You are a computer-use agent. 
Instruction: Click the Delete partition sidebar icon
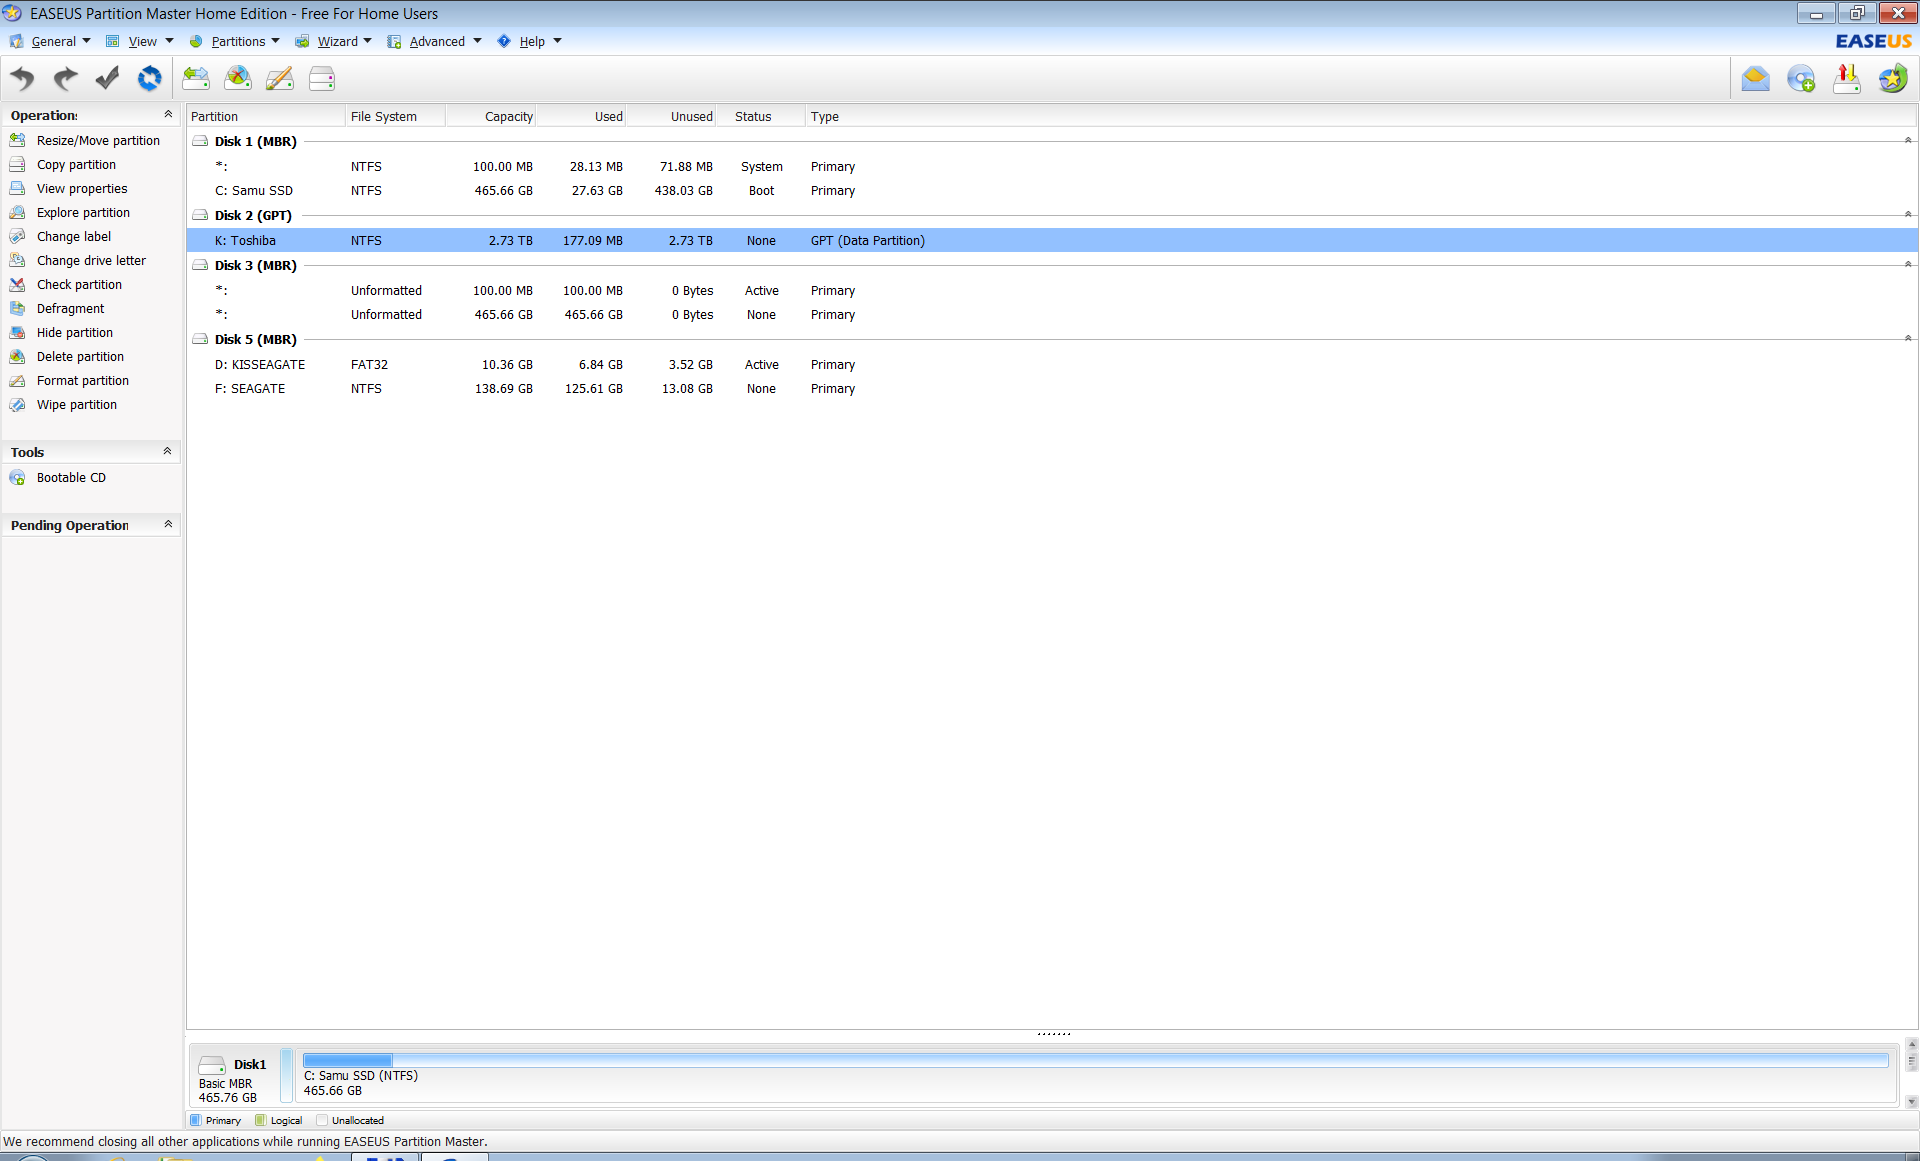pyautogui.click(x=17, y=356)
